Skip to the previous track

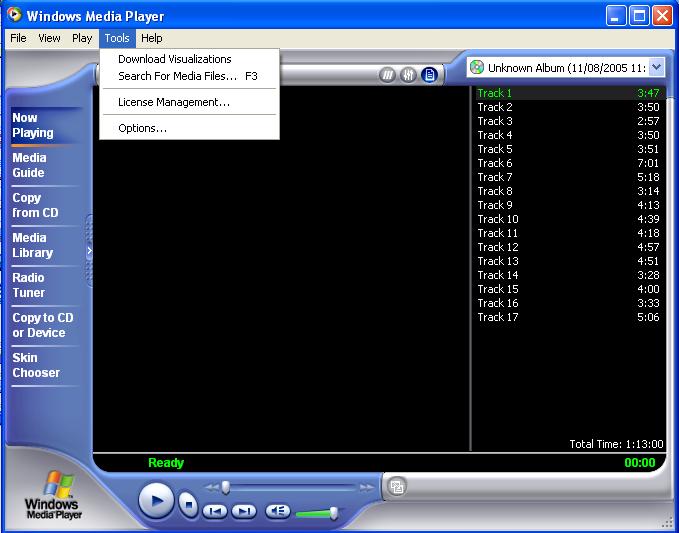(215, 511)
